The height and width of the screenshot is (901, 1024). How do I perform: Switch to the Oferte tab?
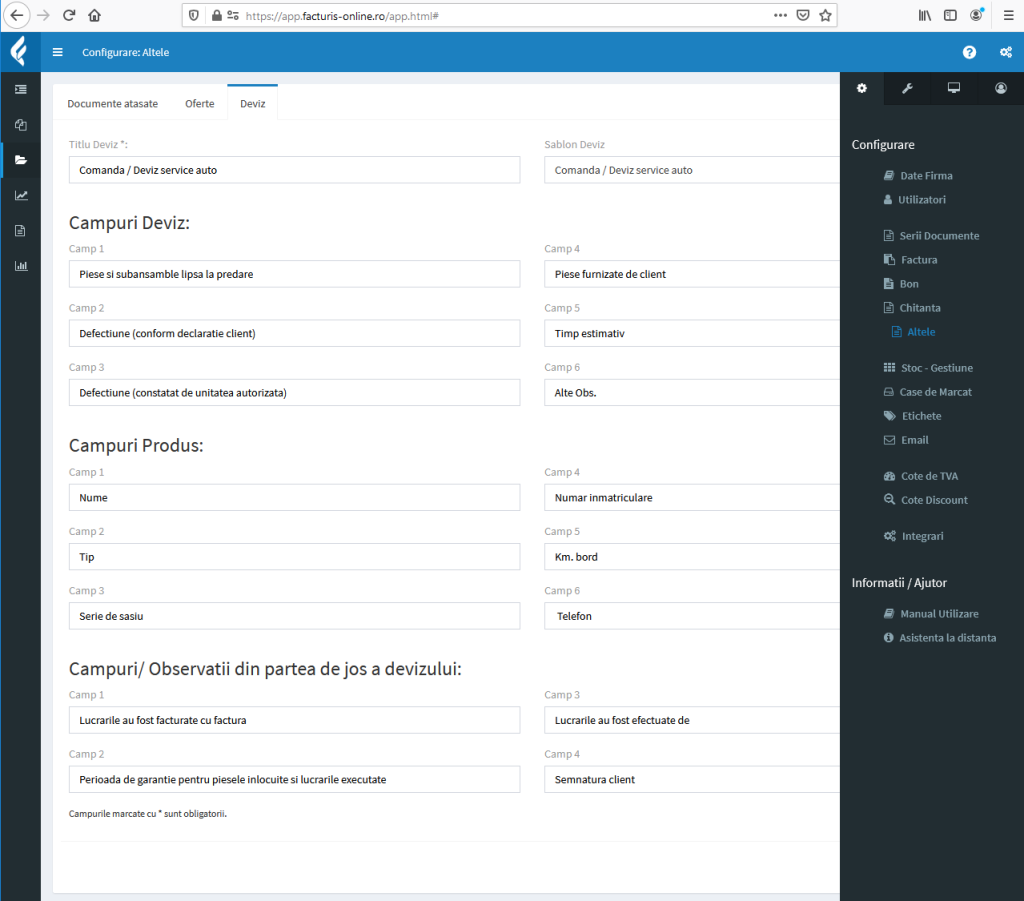click(199, 103)
